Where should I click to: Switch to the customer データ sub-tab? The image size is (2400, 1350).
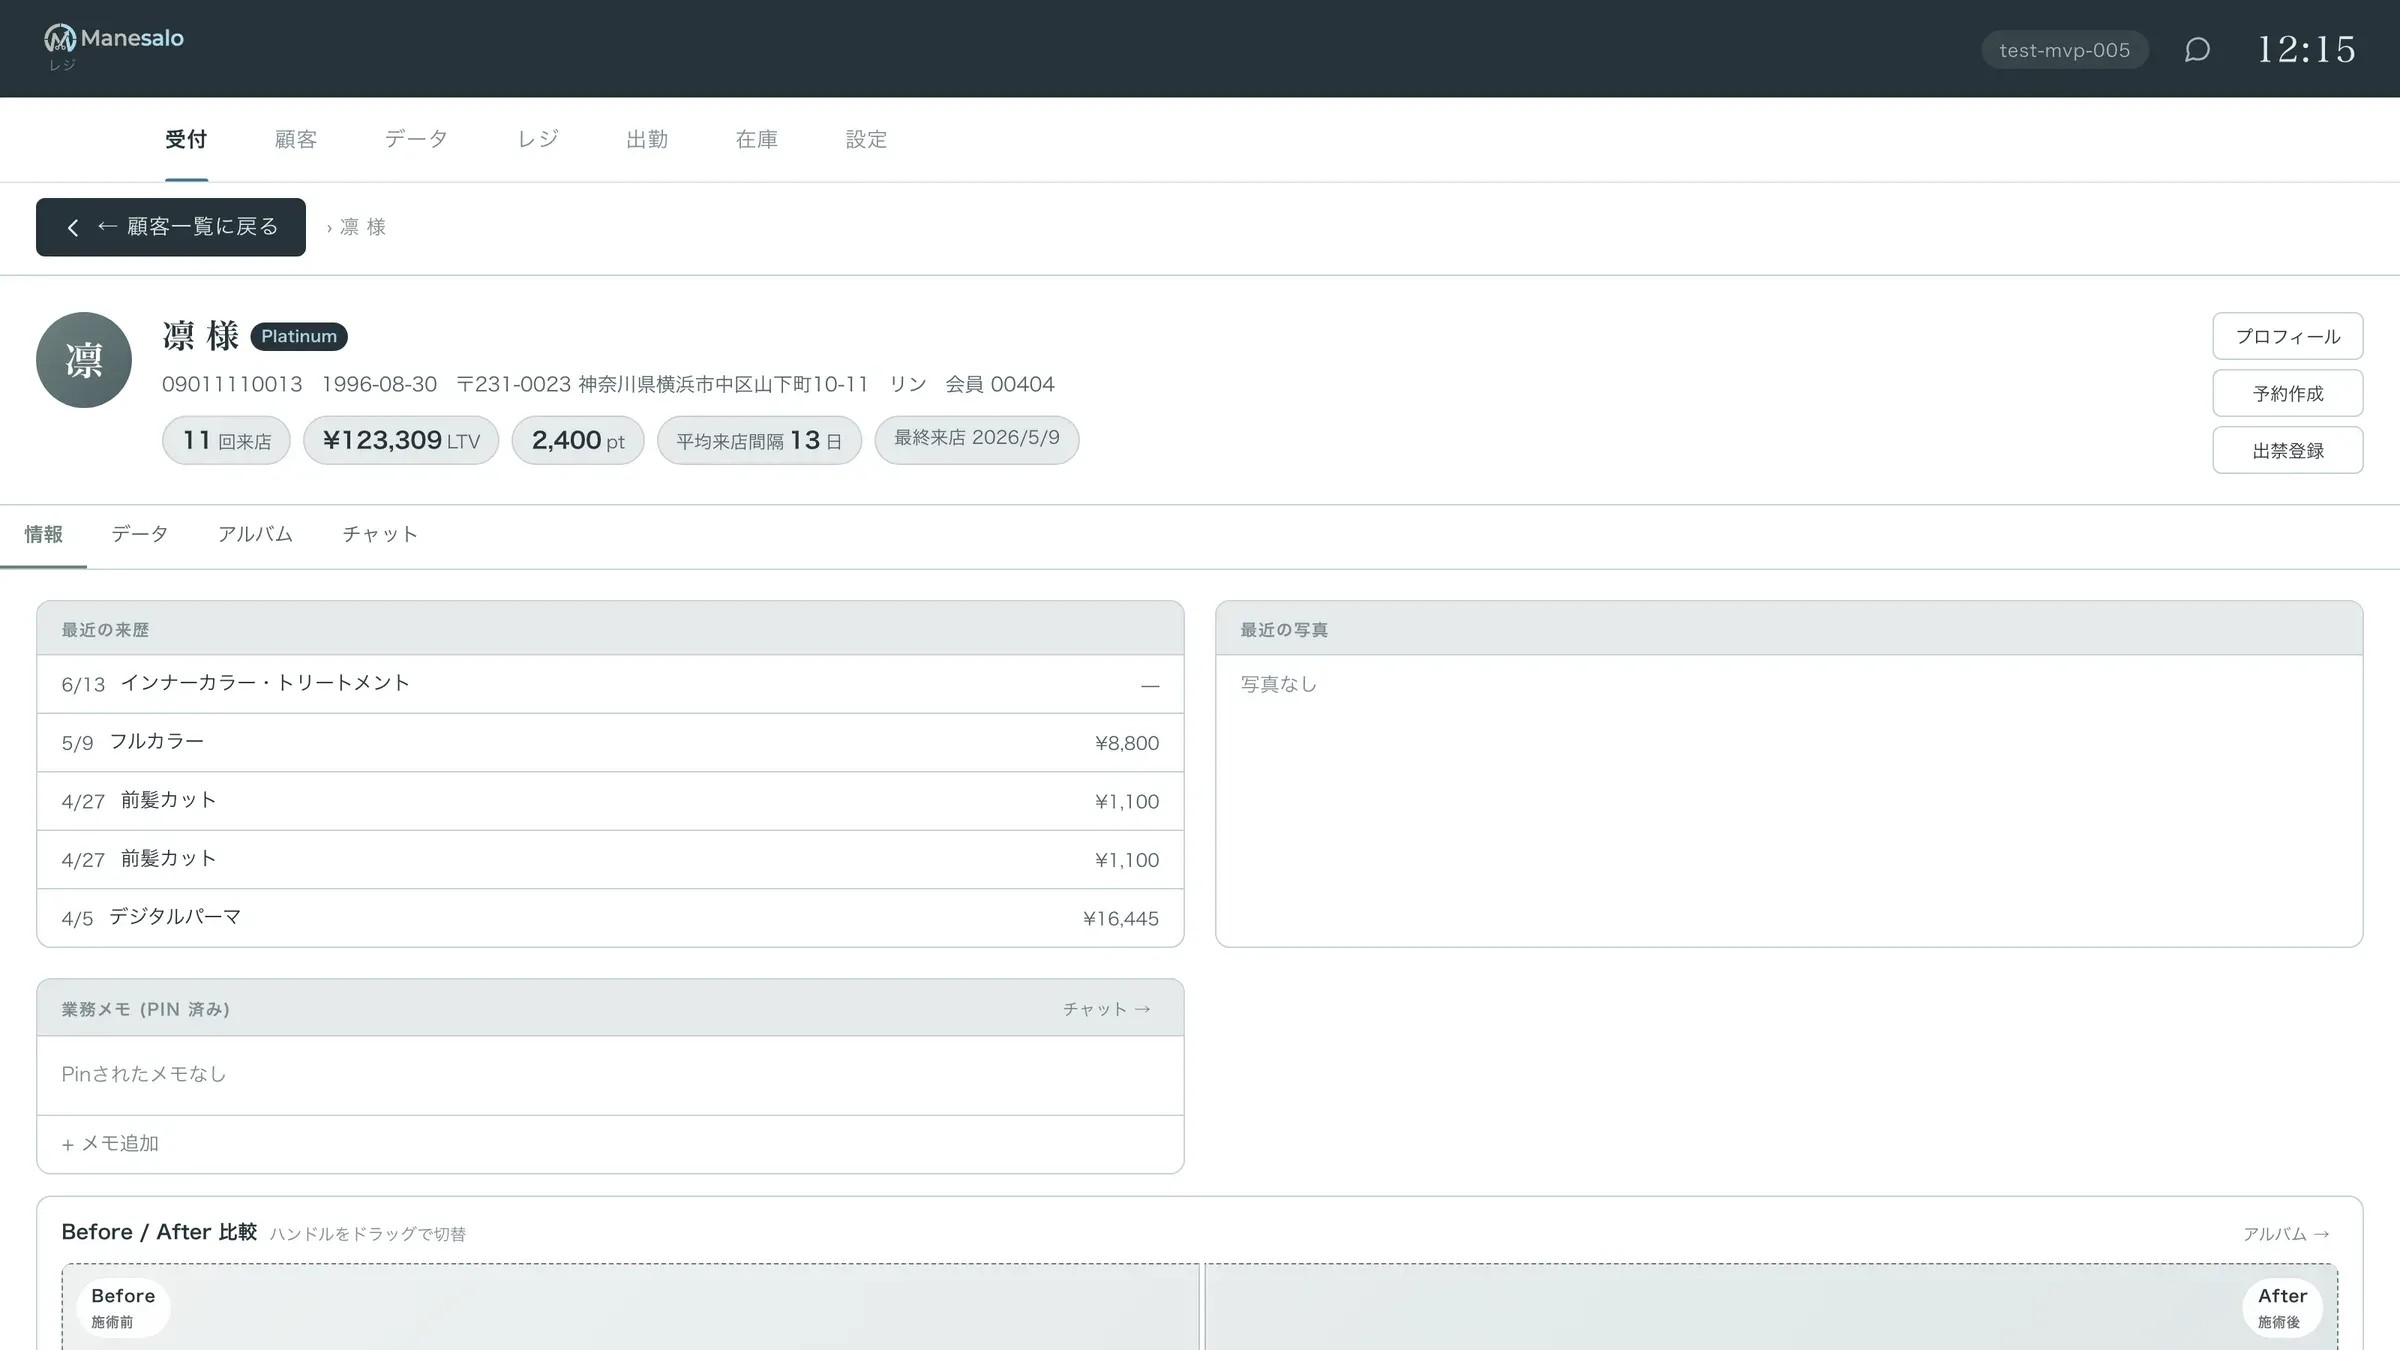tap(140, 534)
